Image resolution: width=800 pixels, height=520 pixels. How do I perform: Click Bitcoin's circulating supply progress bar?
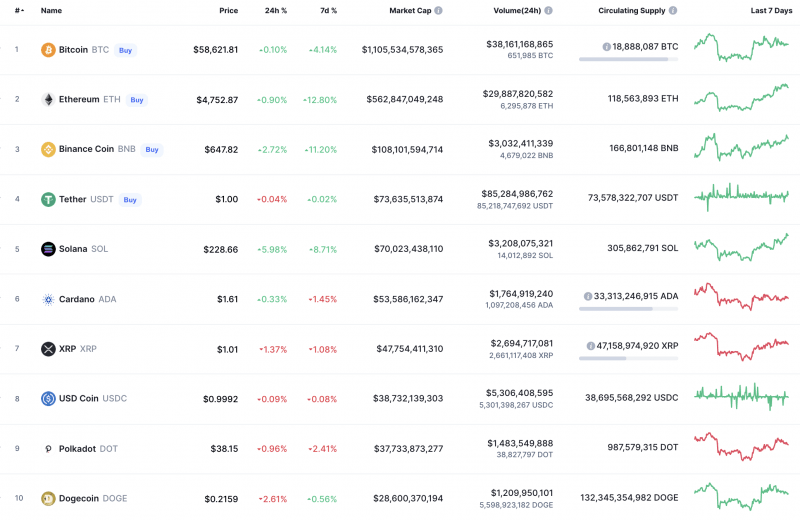628,60
